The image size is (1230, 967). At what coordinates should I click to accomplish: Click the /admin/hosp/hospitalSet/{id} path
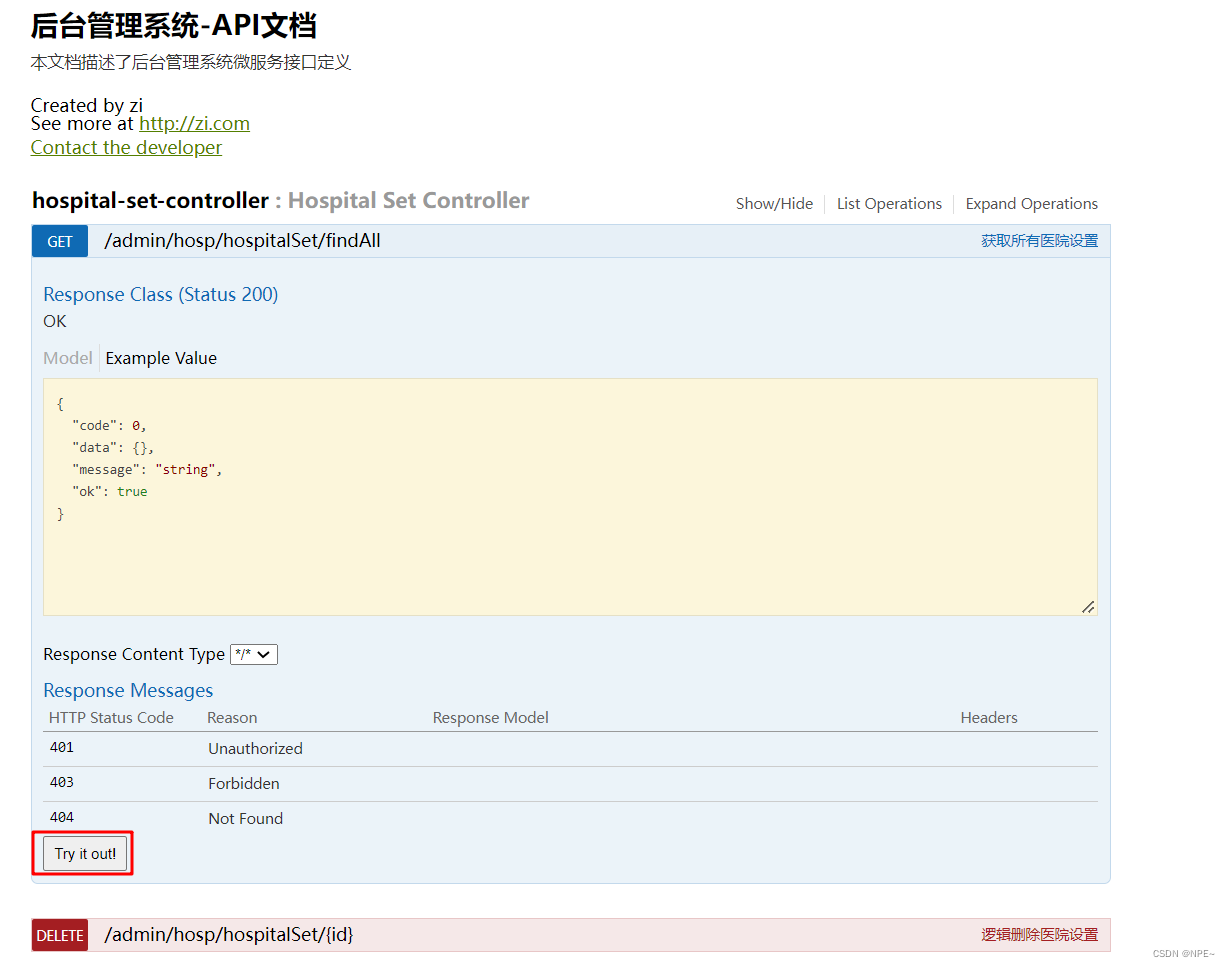point(229,935)
